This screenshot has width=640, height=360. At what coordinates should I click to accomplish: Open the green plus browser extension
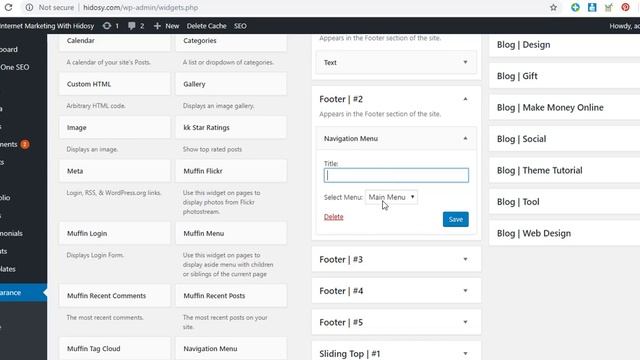coord(575,7)
